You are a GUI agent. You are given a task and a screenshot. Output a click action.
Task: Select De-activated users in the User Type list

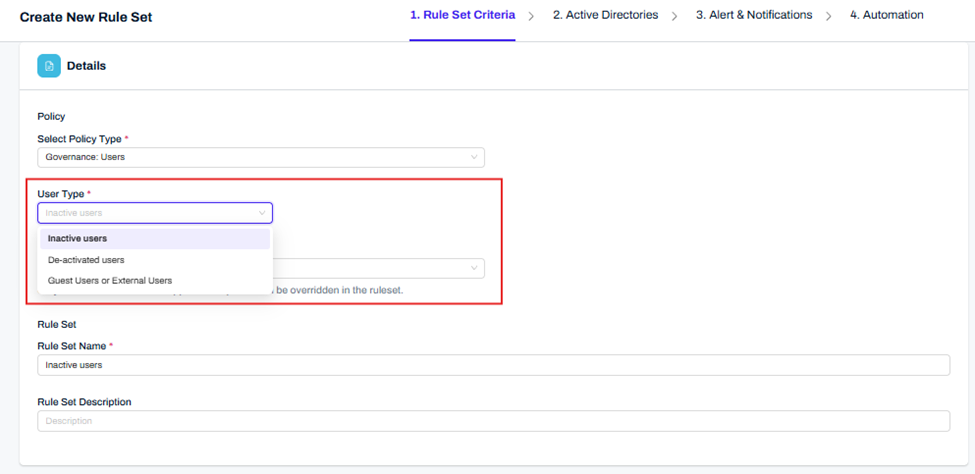(x=154, y=260)
